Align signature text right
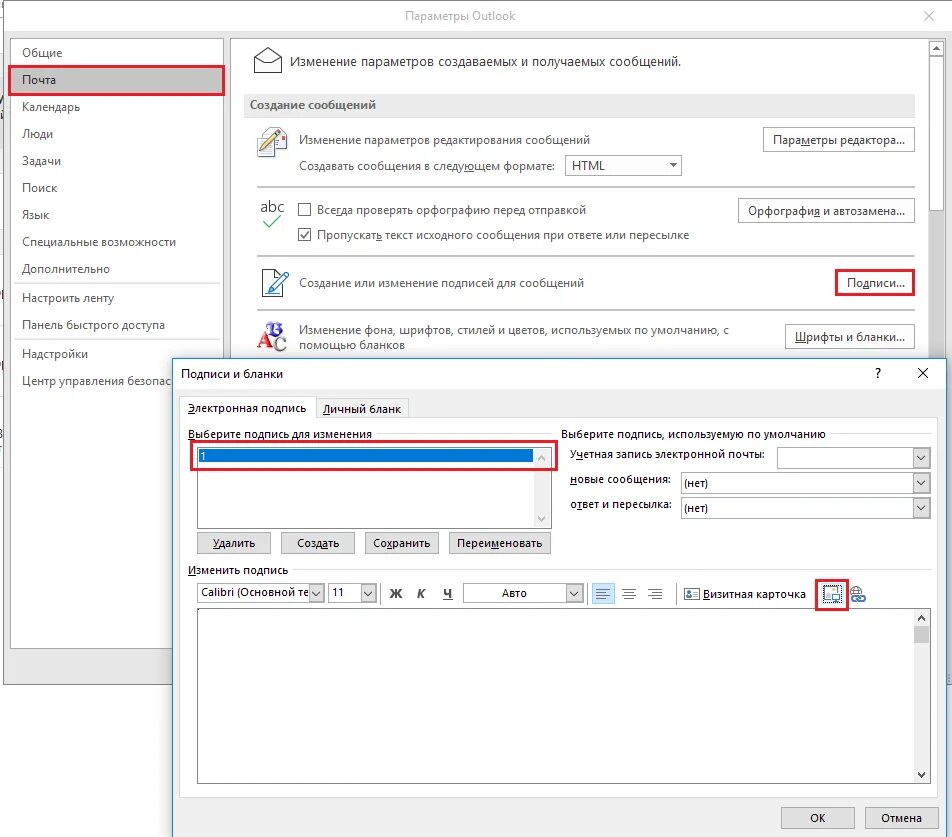 pos(655,594)
